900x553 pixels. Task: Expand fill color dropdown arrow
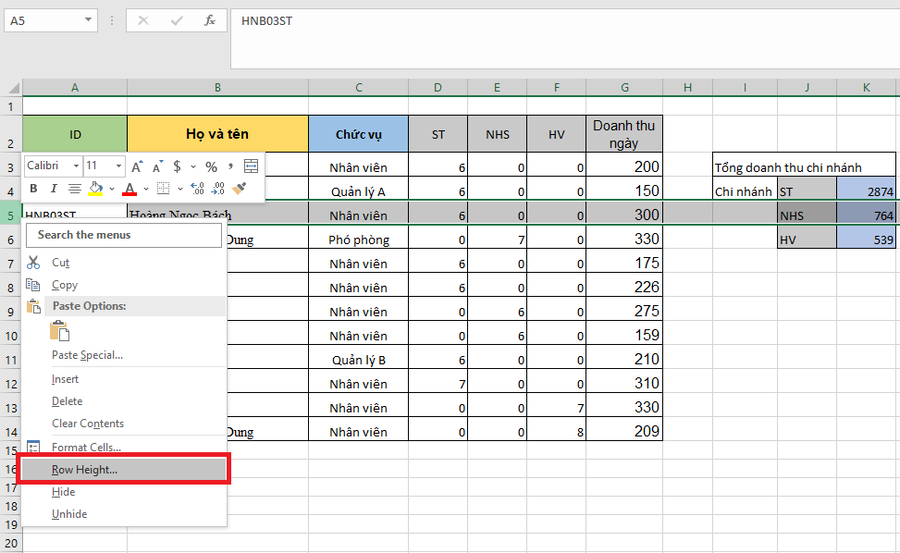coord(111,189)
